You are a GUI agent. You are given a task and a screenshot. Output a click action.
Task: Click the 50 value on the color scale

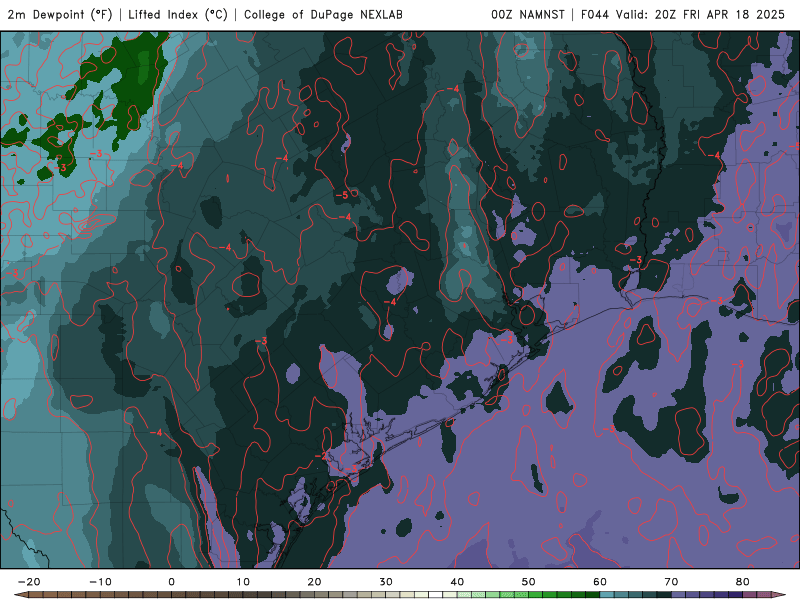click(x=529, y=582)
